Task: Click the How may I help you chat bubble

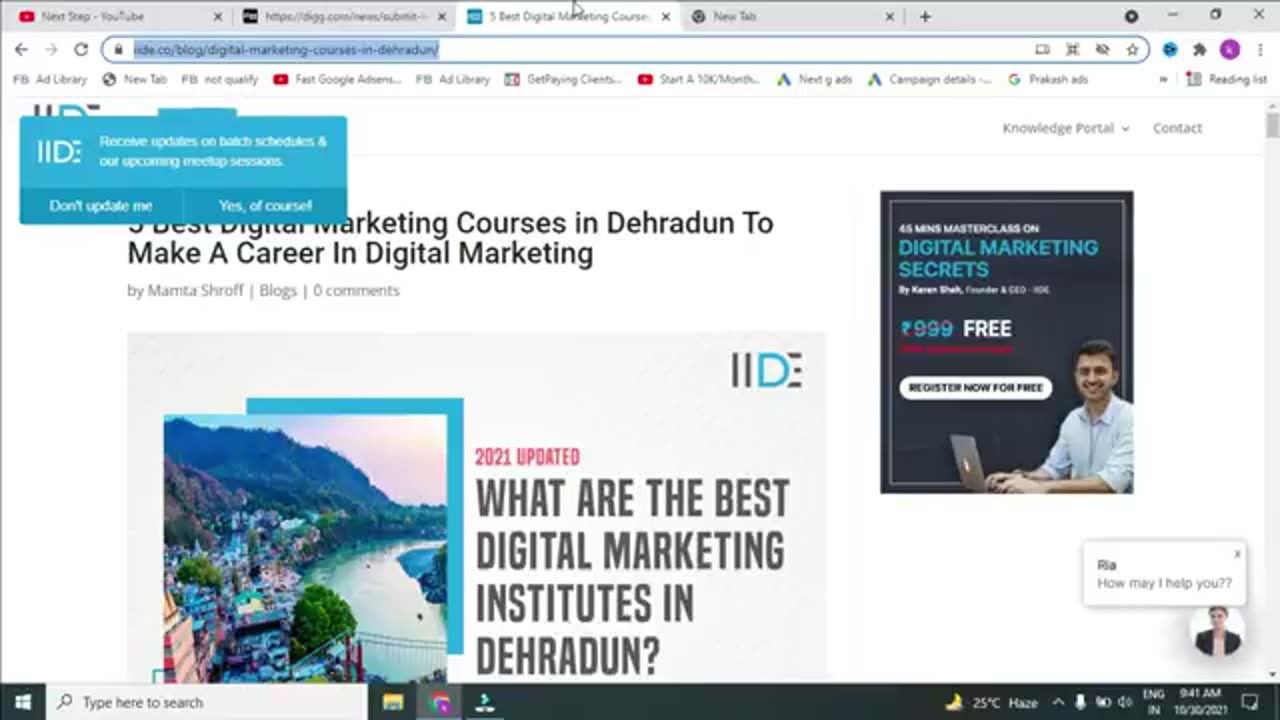Action: point(1164,574)
